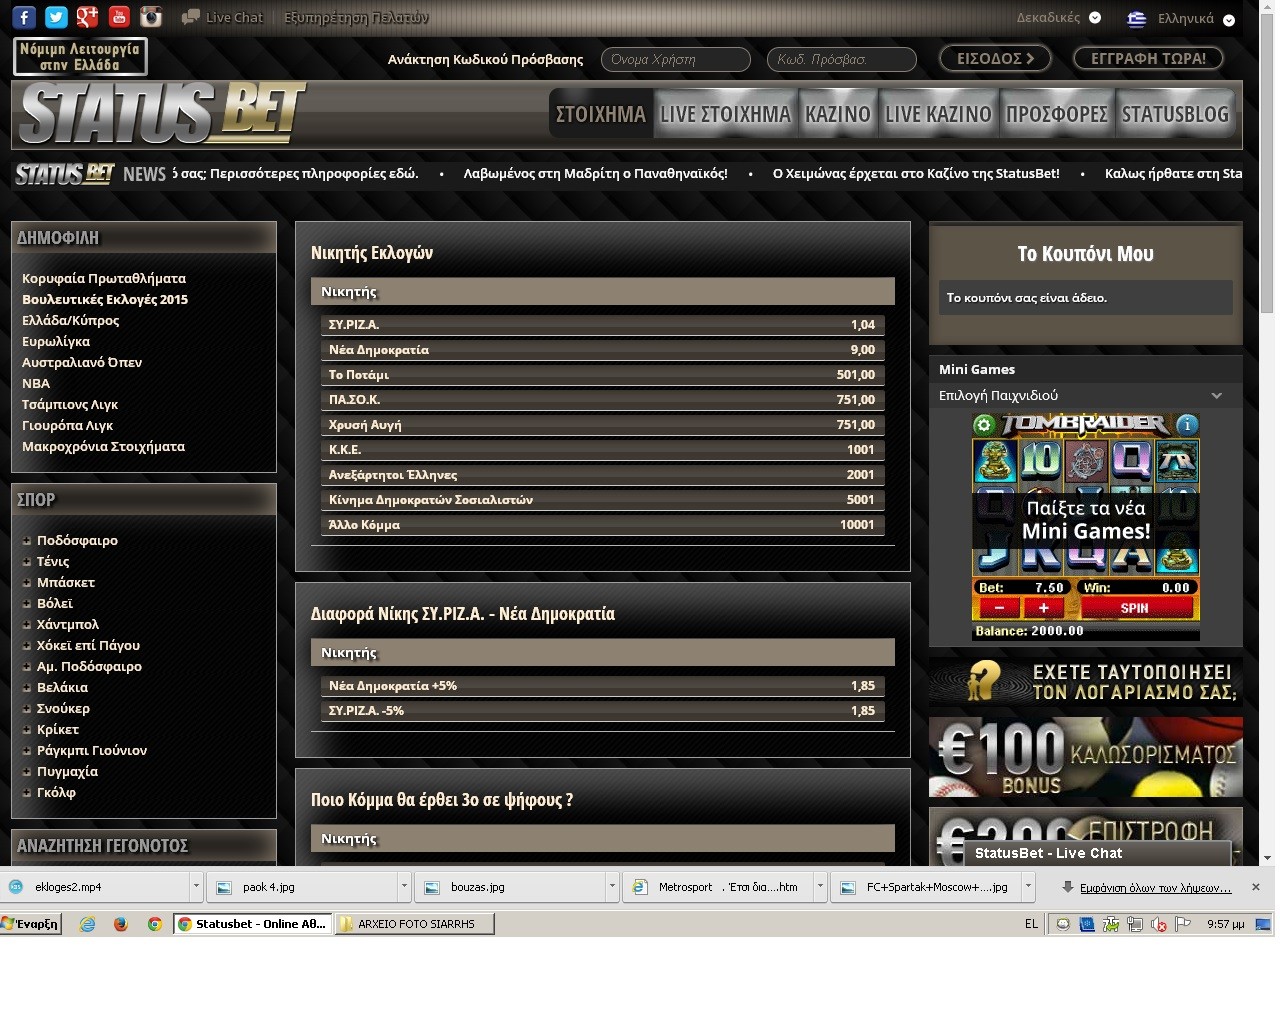Click the Greek flag language icon
Screen dimensions: 1280x1024
(1136, 18)
